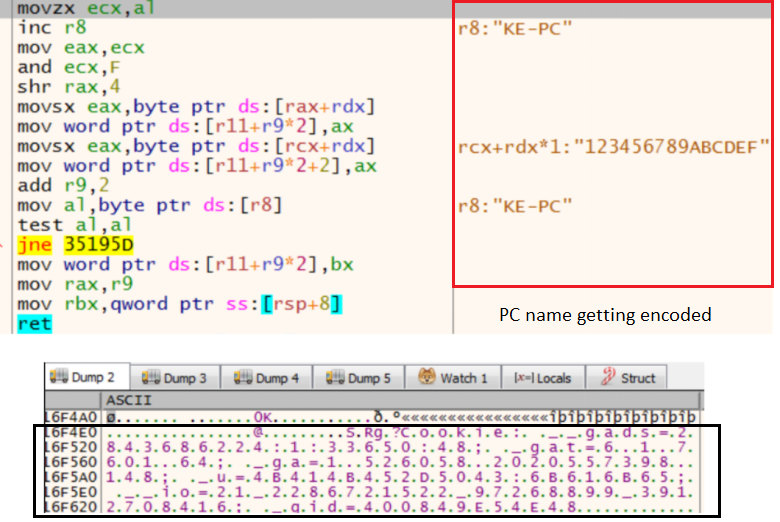Screen dimensions: 780x522
Task: Click the rcx+rdx*1:"123456789ABCDEF" comment
Action: click(x=613, y=147)
